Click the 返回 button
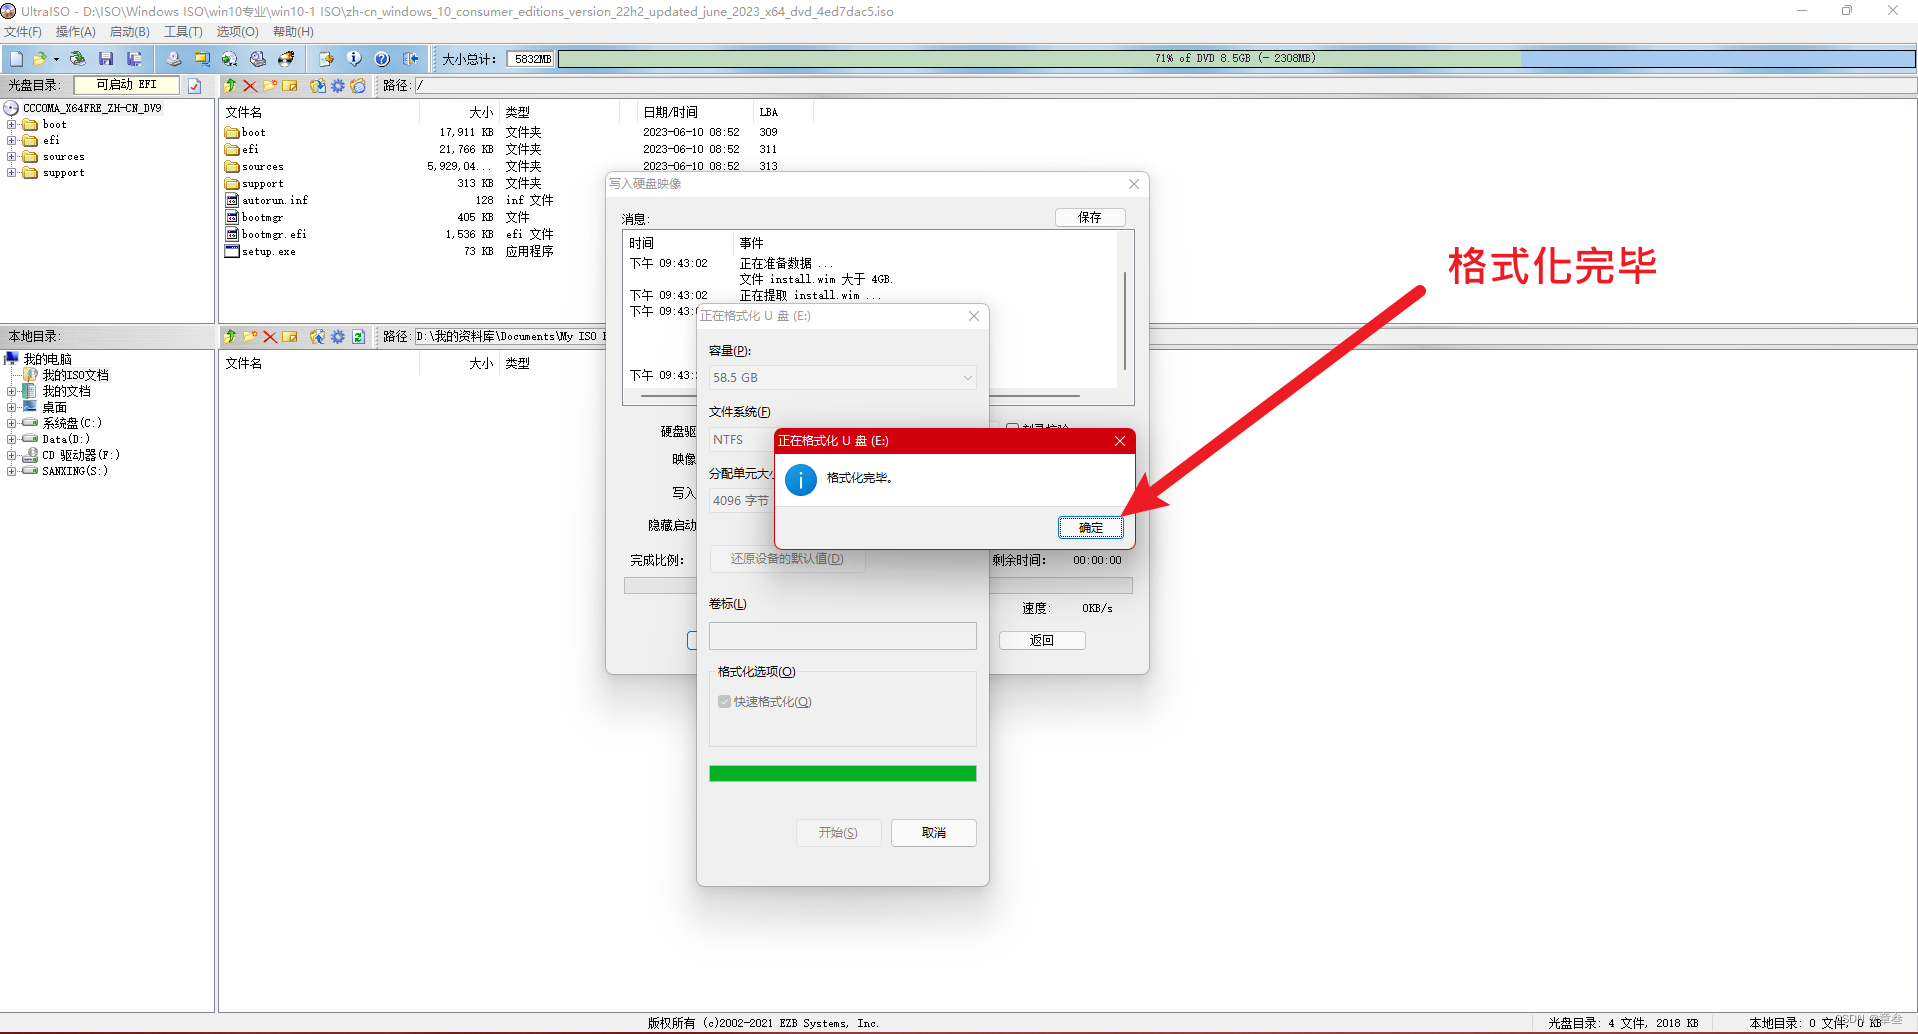1918x1034 pixels. 1042,641
